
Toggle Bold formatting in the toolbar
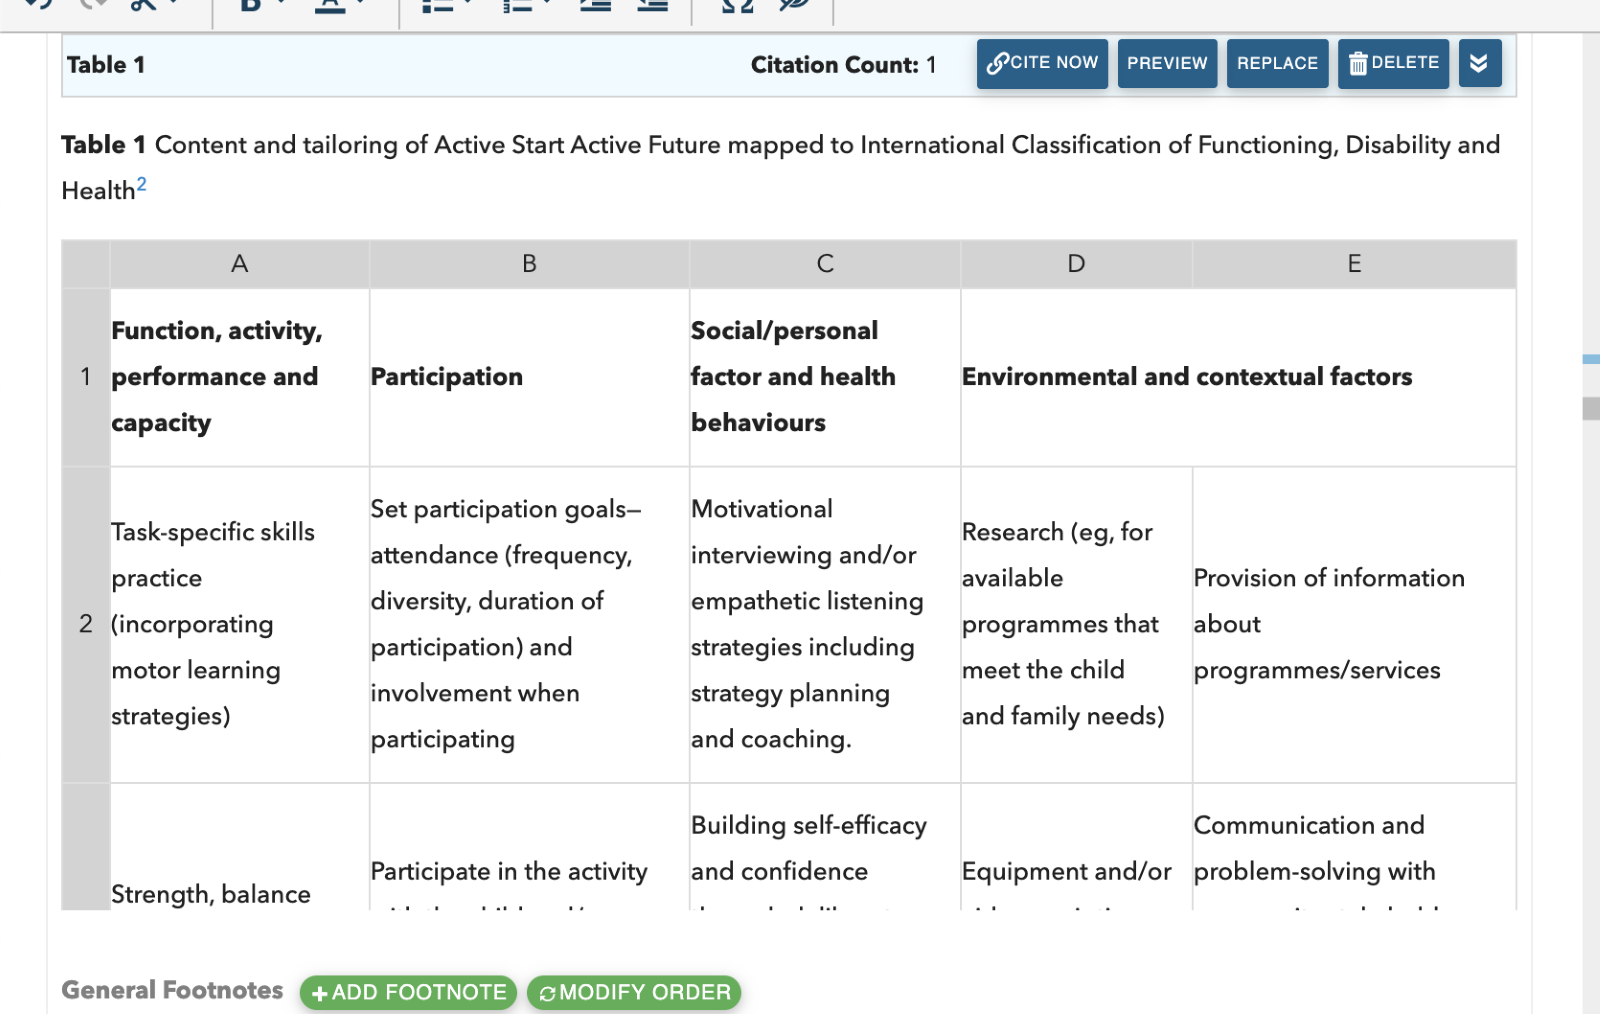[250, 5]
